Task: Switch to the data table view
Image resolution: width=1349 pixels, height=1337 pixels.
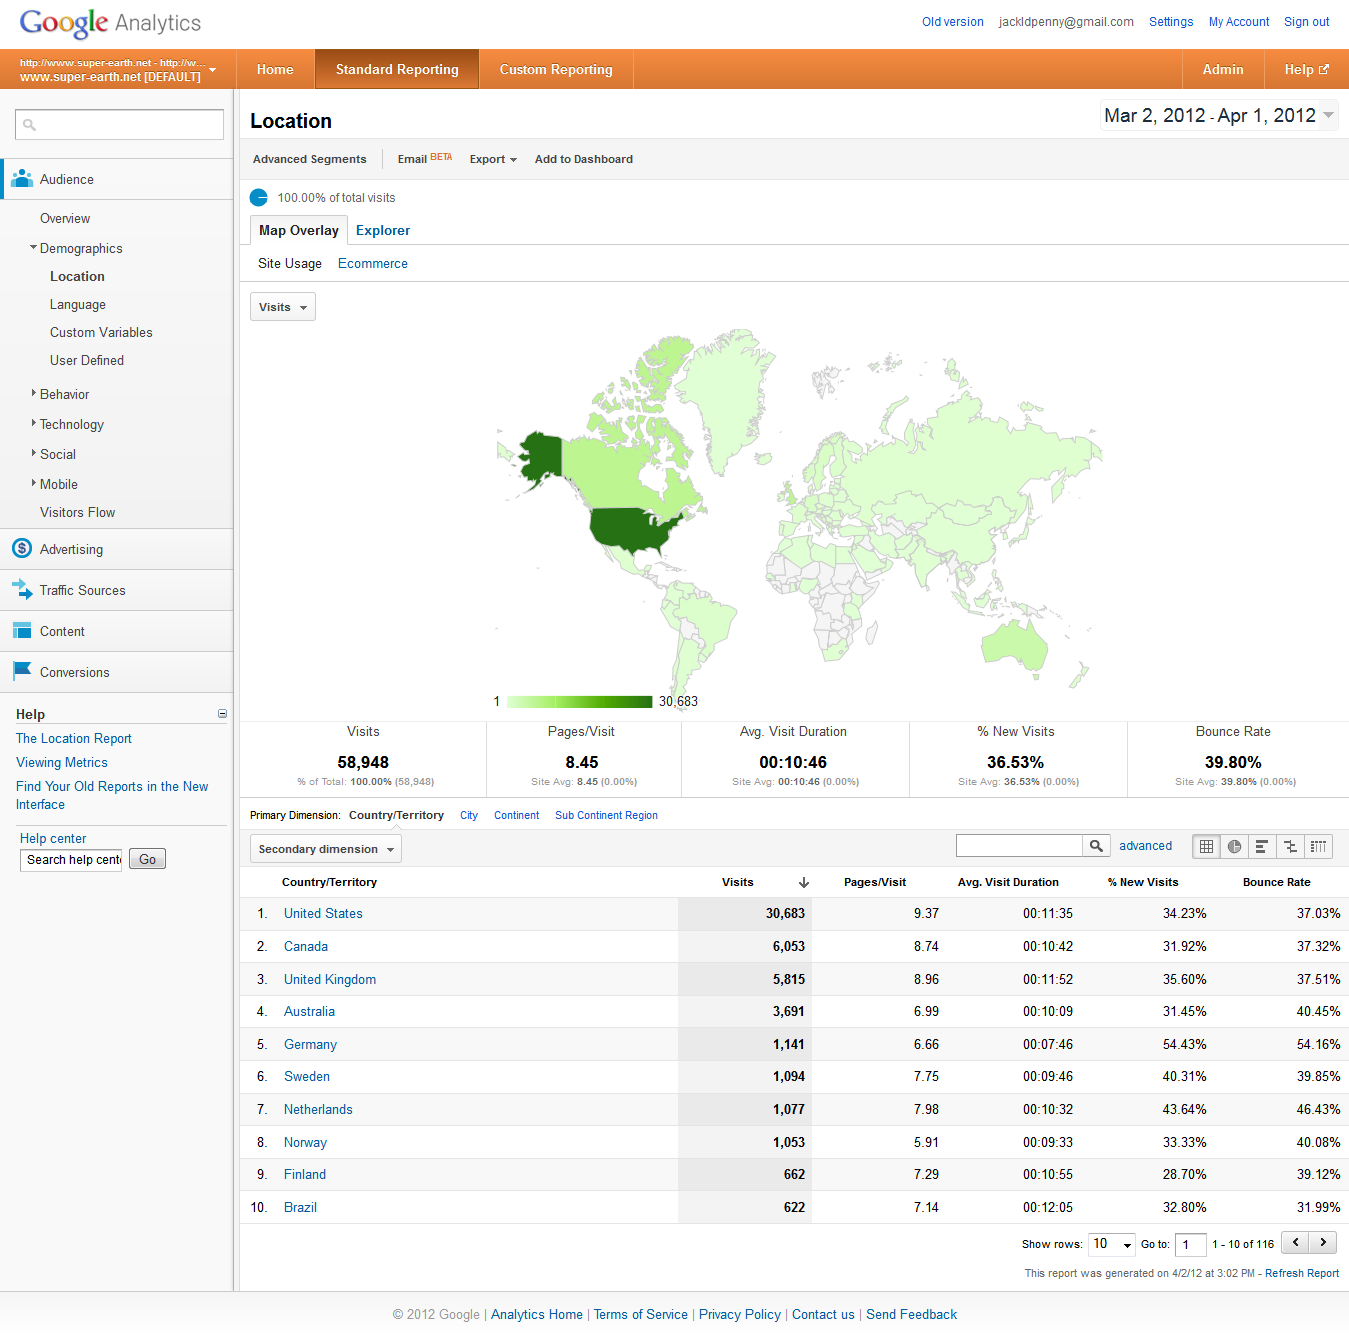Action: coord(1206,847)
